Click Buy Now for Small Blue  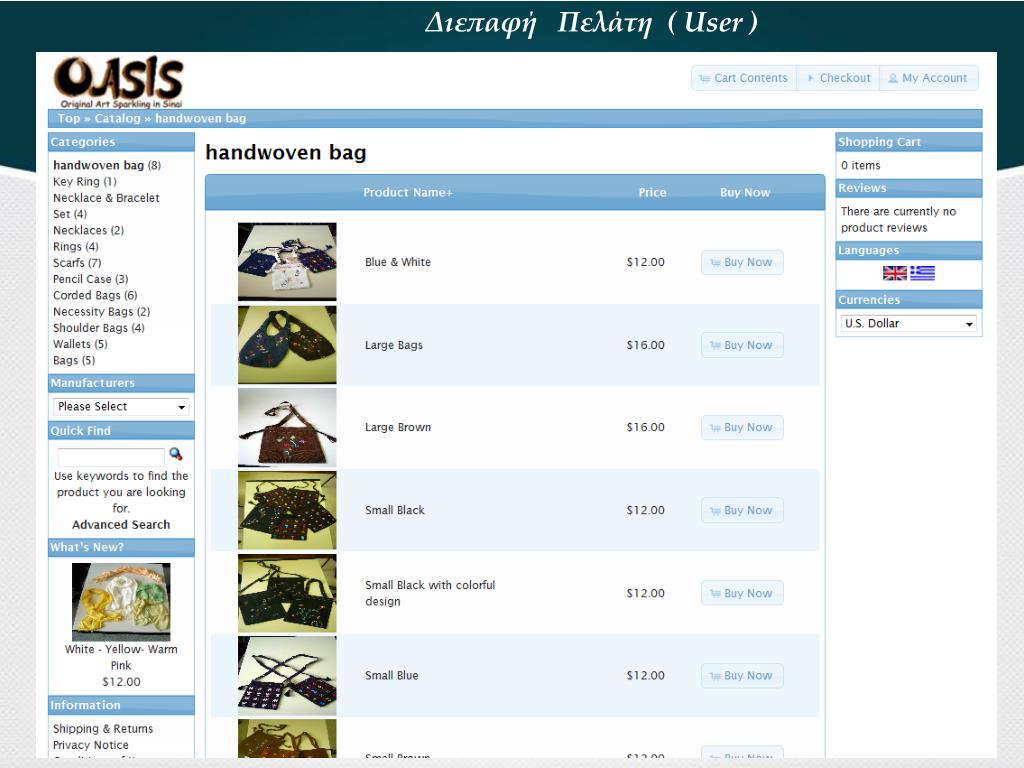click(742, 675)
